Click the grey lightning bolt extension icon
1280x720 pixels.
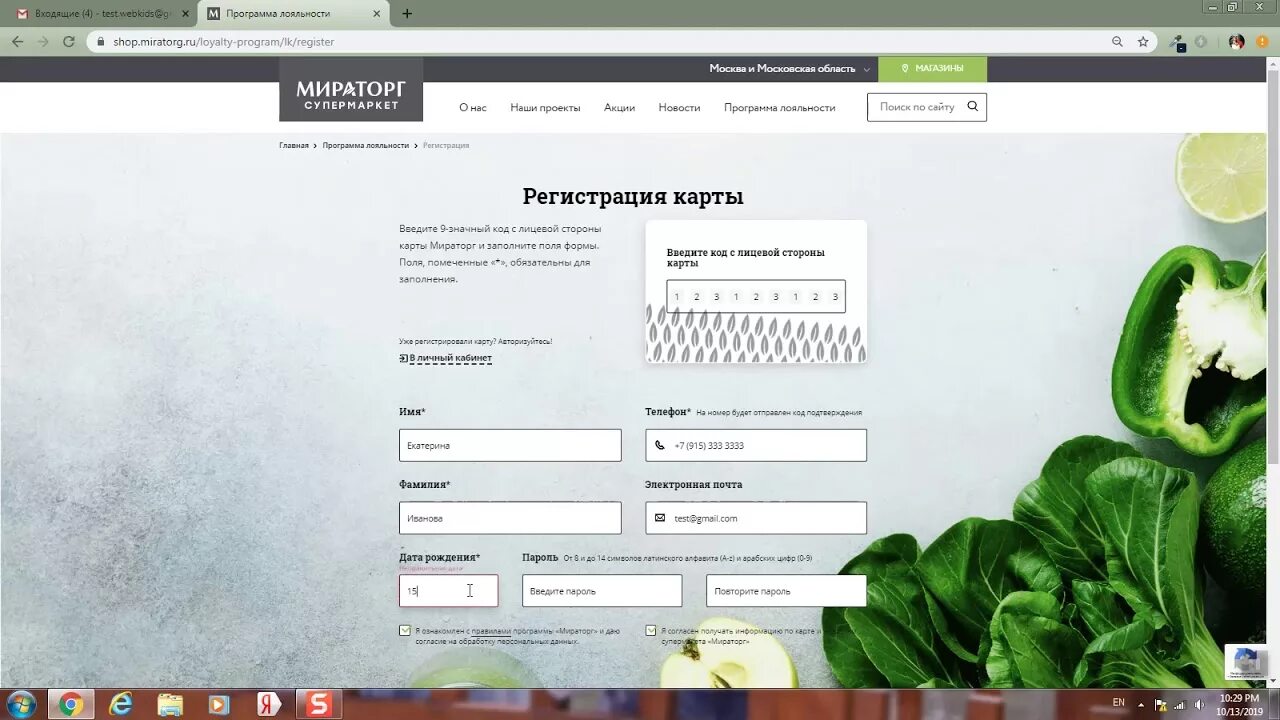pyautogui.click(x=1201, y=42)
